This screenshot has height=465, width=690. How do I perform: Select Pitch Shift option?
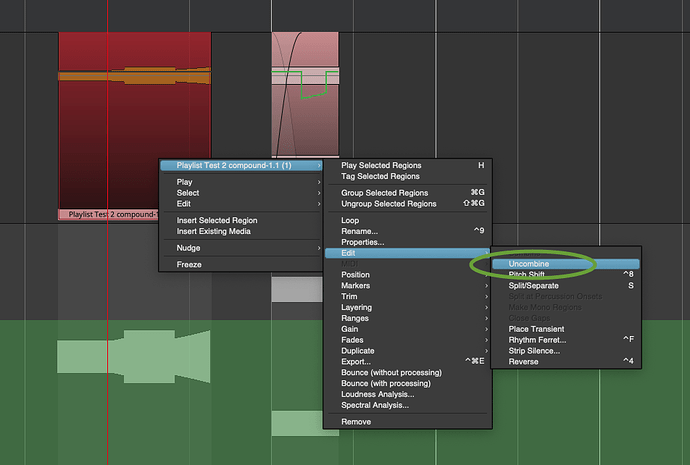pos(530,274)
